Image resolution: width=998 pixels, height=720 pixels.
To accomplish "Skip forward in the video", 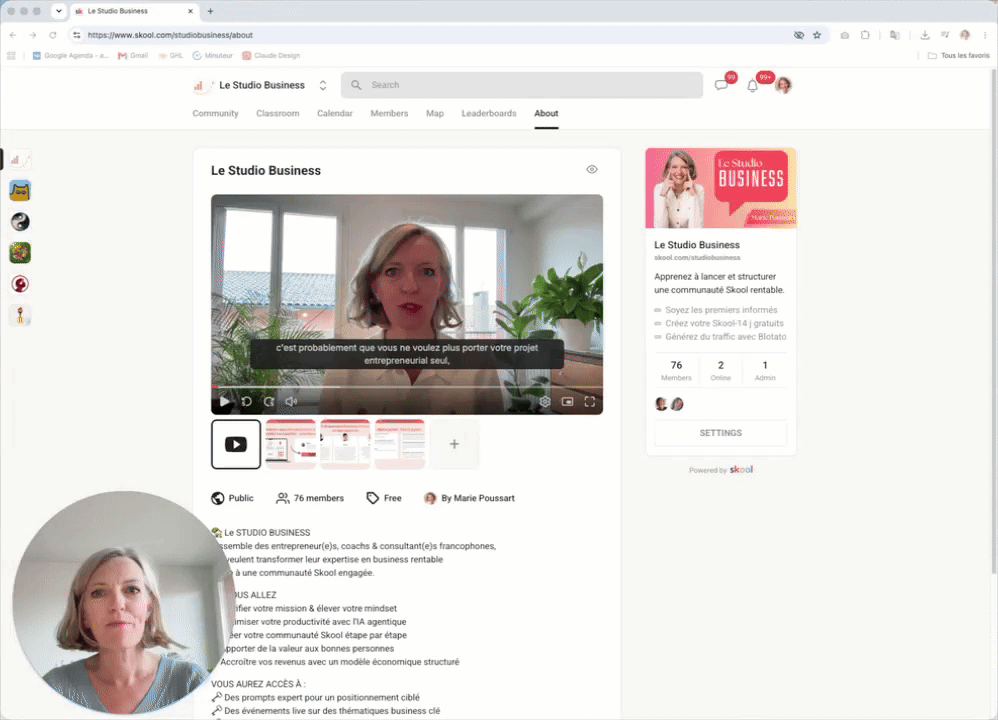I will pyautogui.click(x=269, y=402).
